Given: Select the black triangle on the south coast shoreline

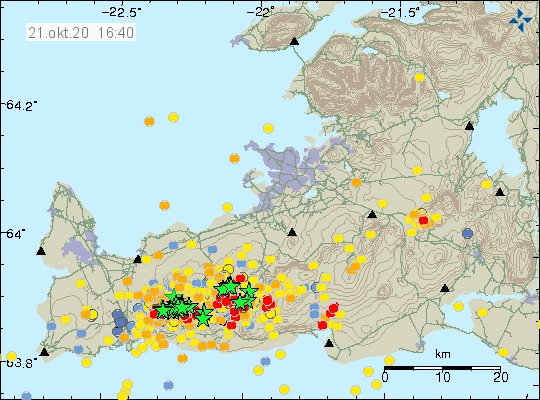Looking at the screenshot, I should point(329,343).
